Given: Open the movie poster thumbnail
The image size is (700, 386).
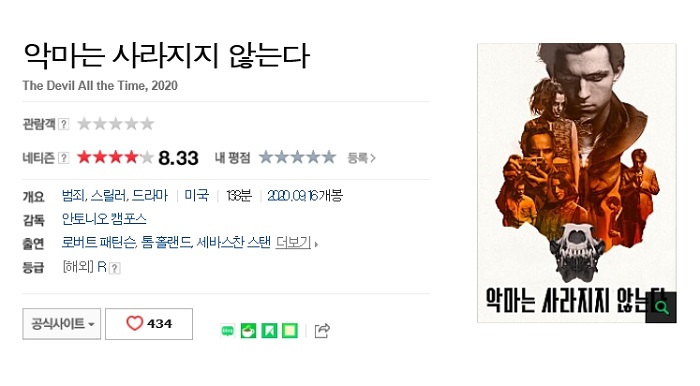Looking at the screenshot, I should click(x=577, y=183).
